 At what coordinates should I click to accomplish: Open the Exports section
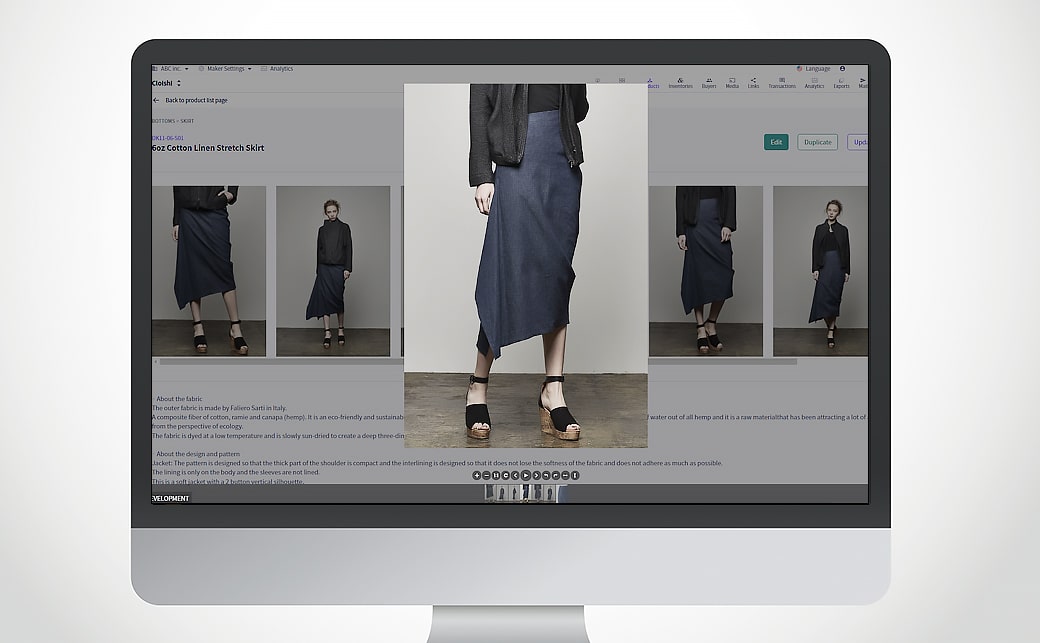click(842, 83)
